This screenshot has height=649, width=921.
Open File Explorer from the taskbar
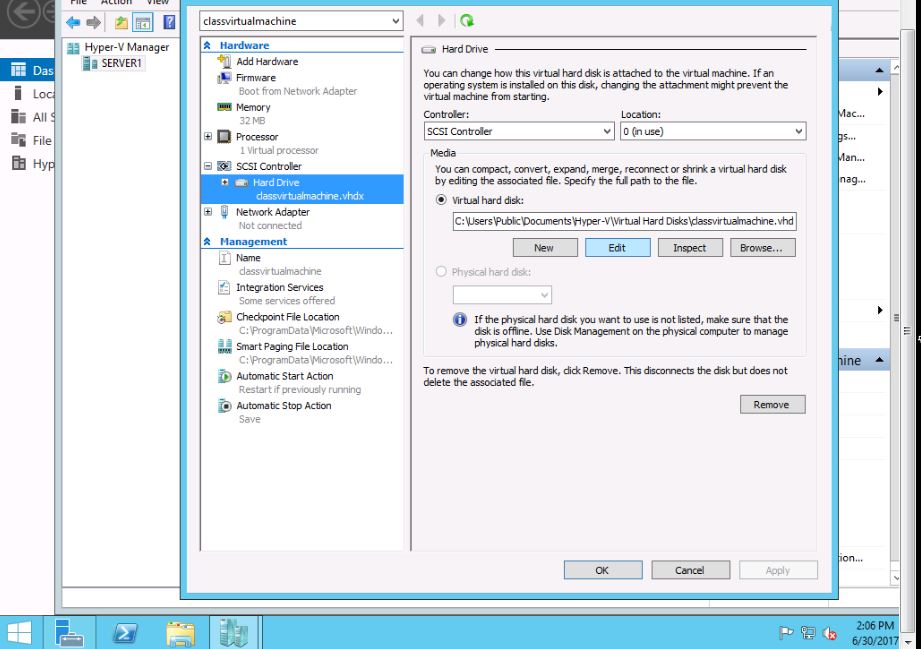[x=180, y=633]
